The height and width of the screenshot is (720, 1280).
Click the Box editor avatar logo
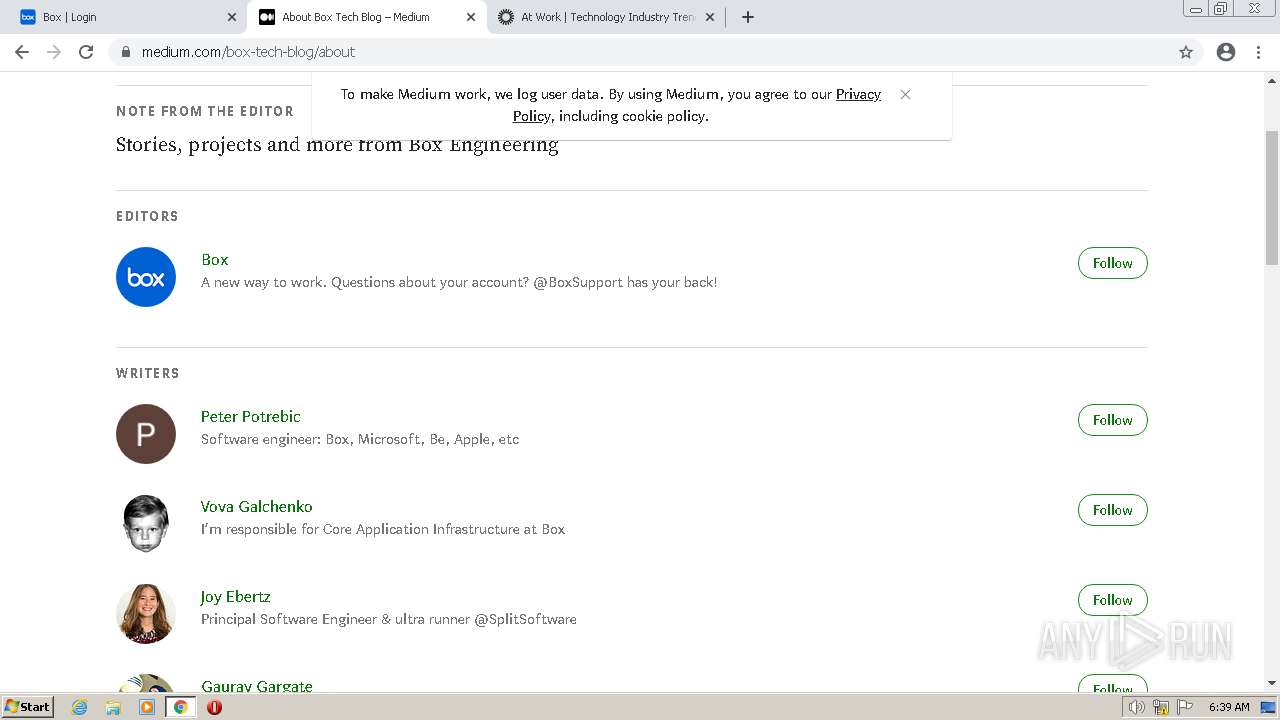146,277
